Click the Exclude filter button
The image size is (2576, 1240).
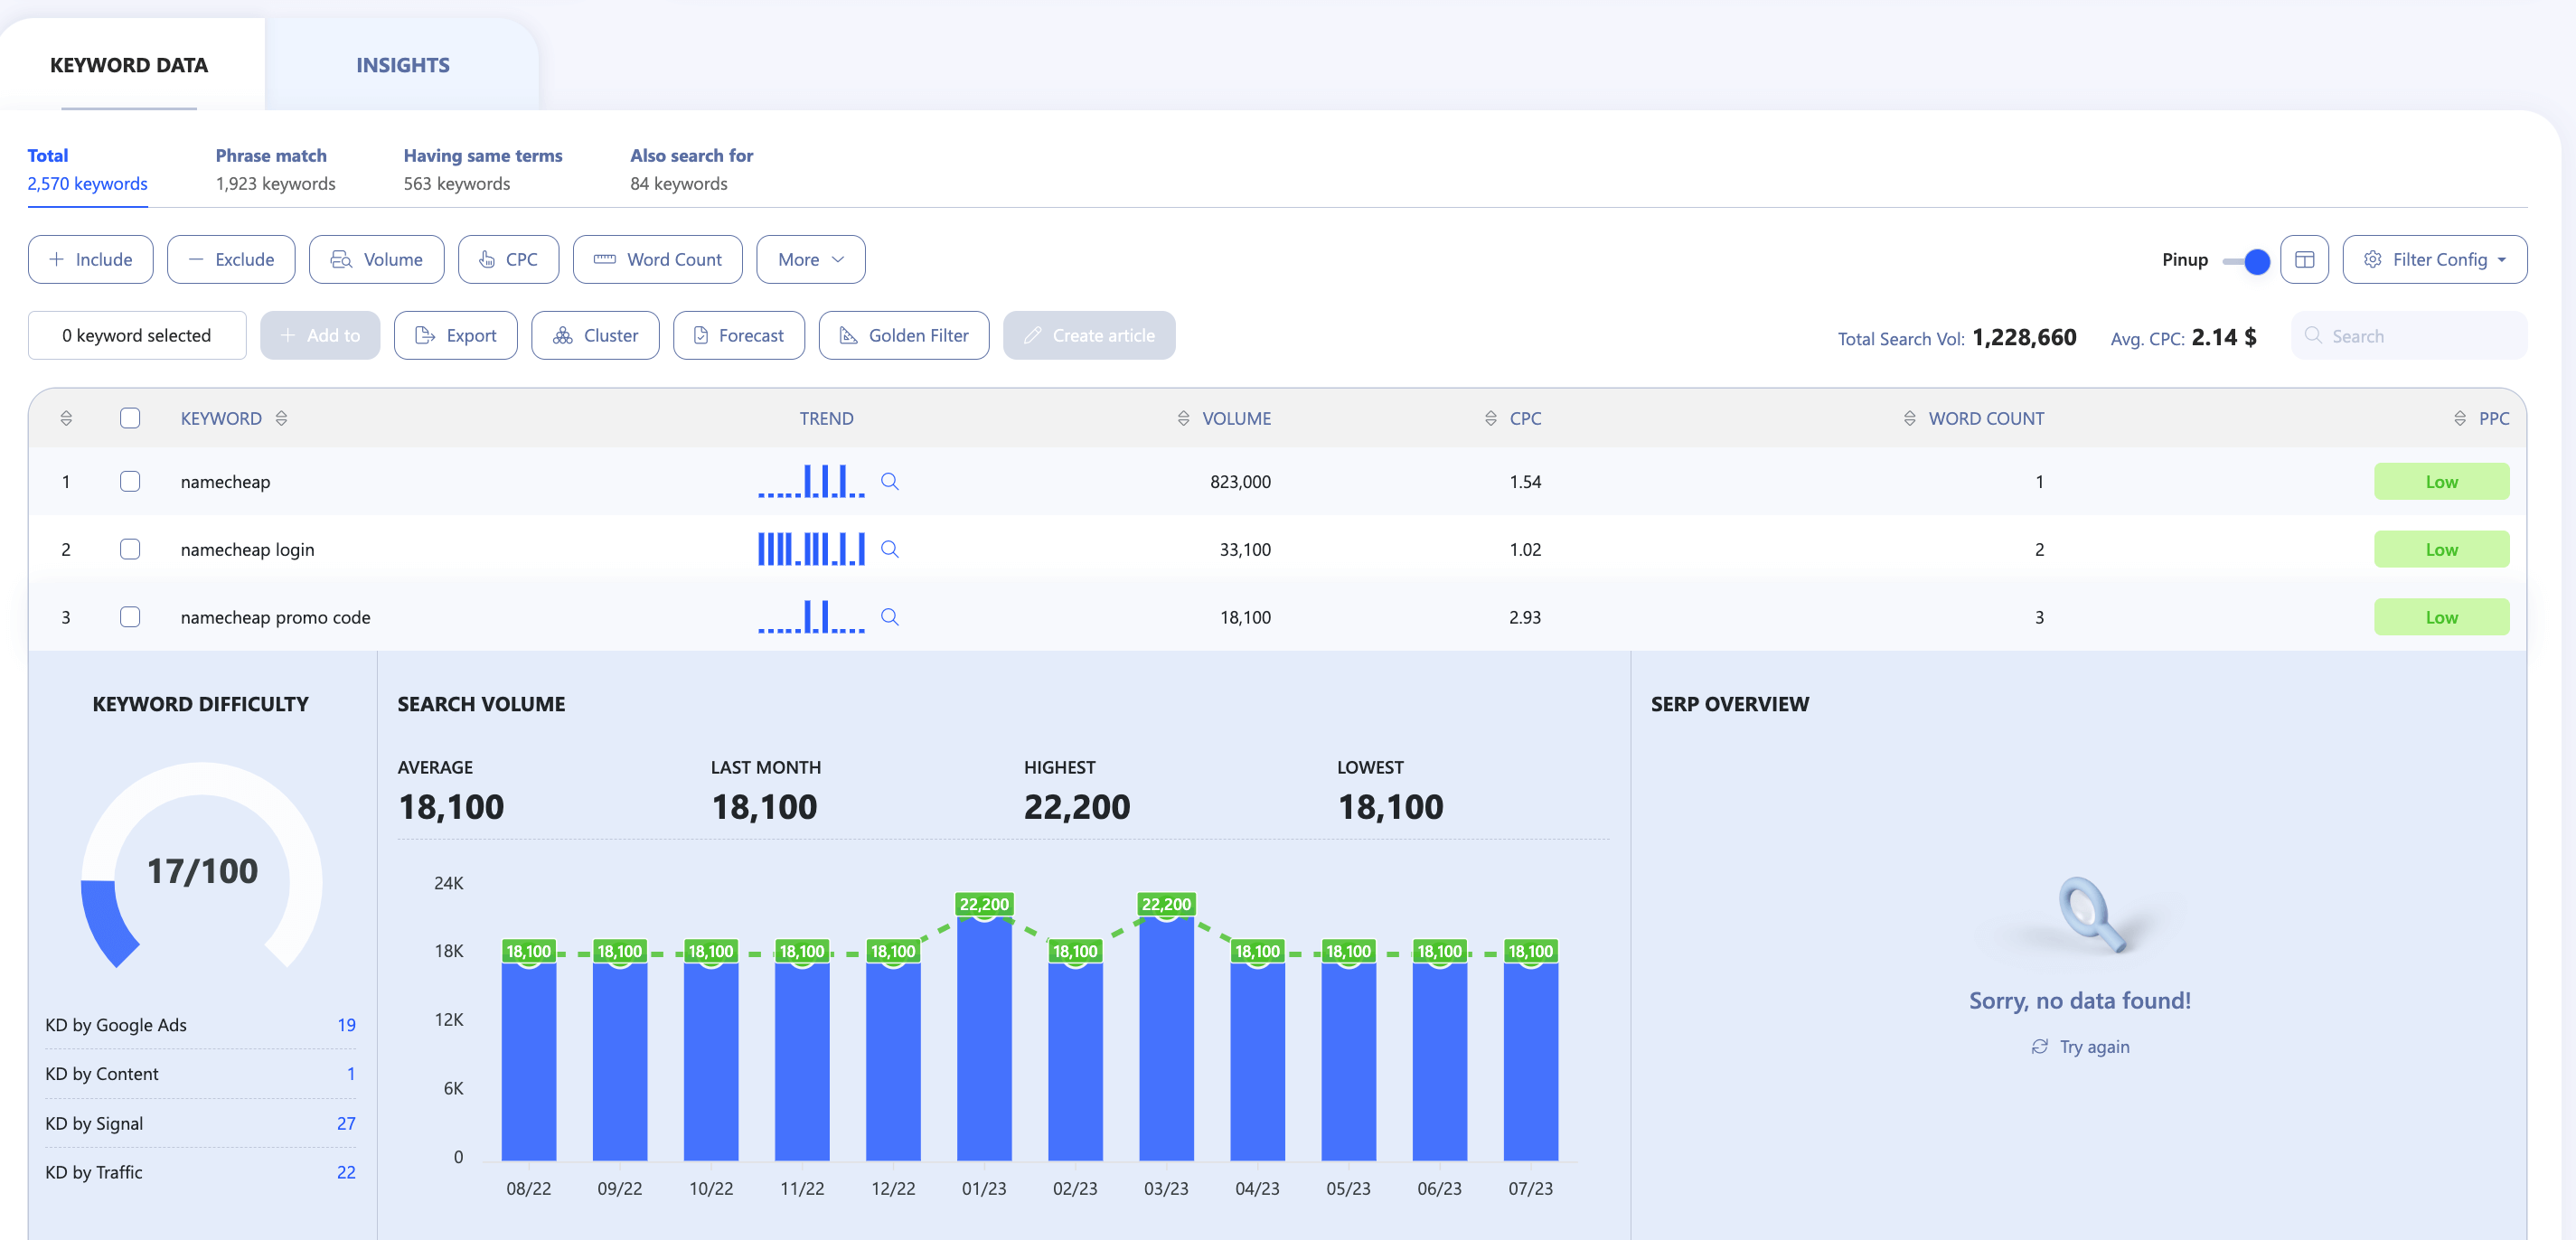pos(231,259)
